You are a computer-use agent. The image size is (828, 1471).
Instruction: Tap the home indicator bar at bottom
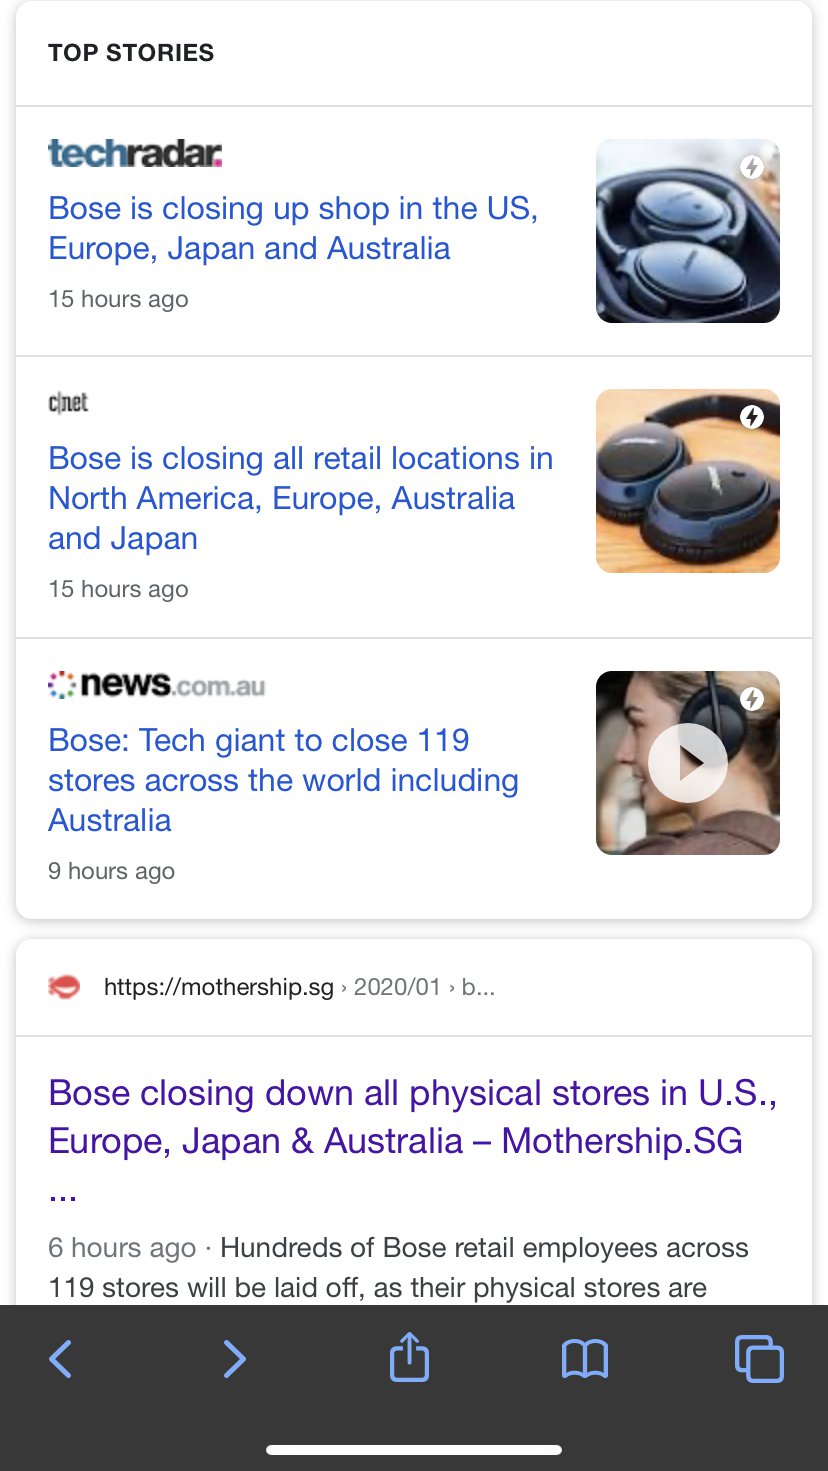pyautogui.click(x=414, y=1449)
